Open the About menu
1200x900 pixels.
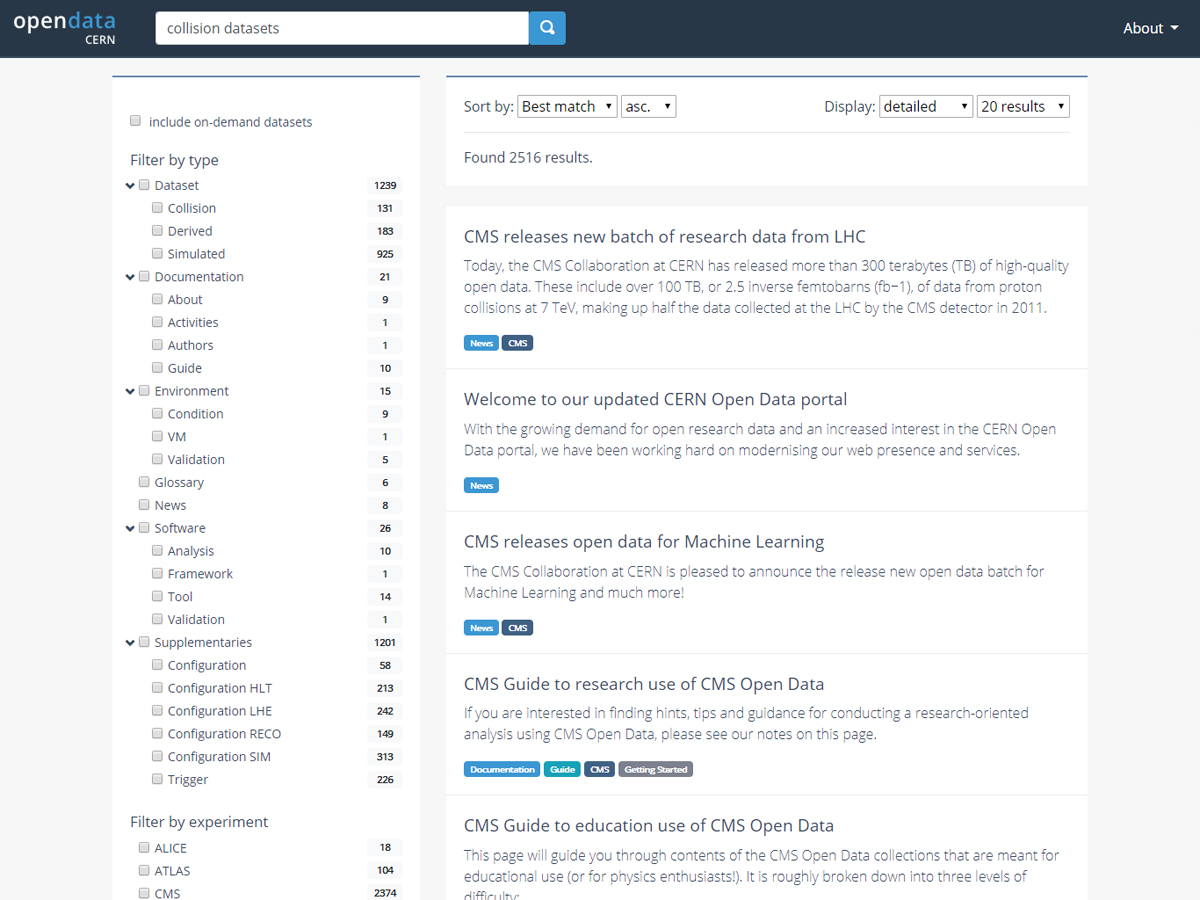1150,28
